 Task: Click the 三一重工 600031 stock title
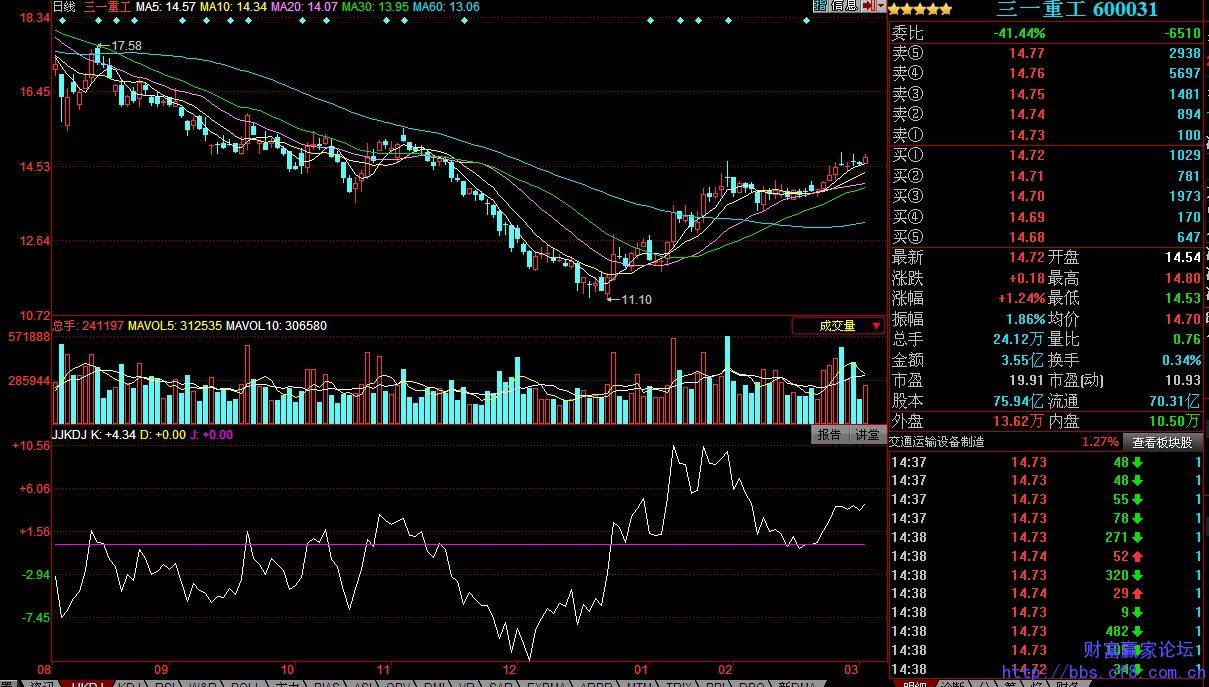(1076, 10)
